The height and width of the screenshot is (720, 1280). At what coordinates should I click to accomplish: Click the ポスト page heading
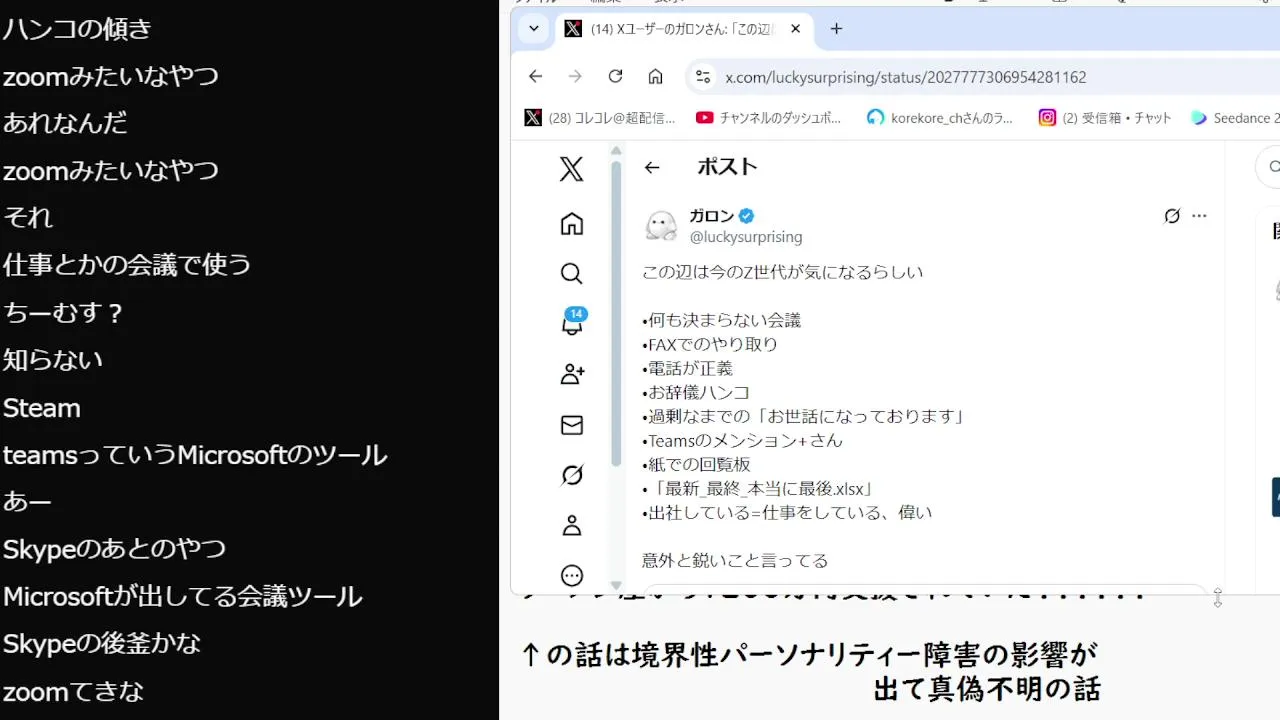point(727,167)
